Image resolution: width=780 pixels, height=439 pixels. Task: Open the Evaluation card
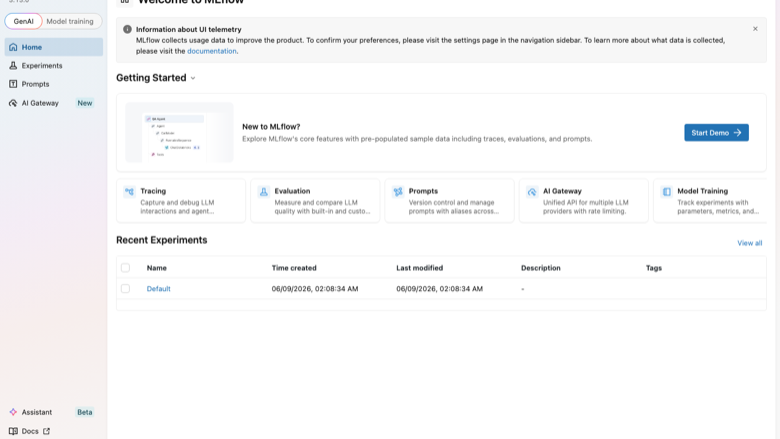[x=315, y=201]
